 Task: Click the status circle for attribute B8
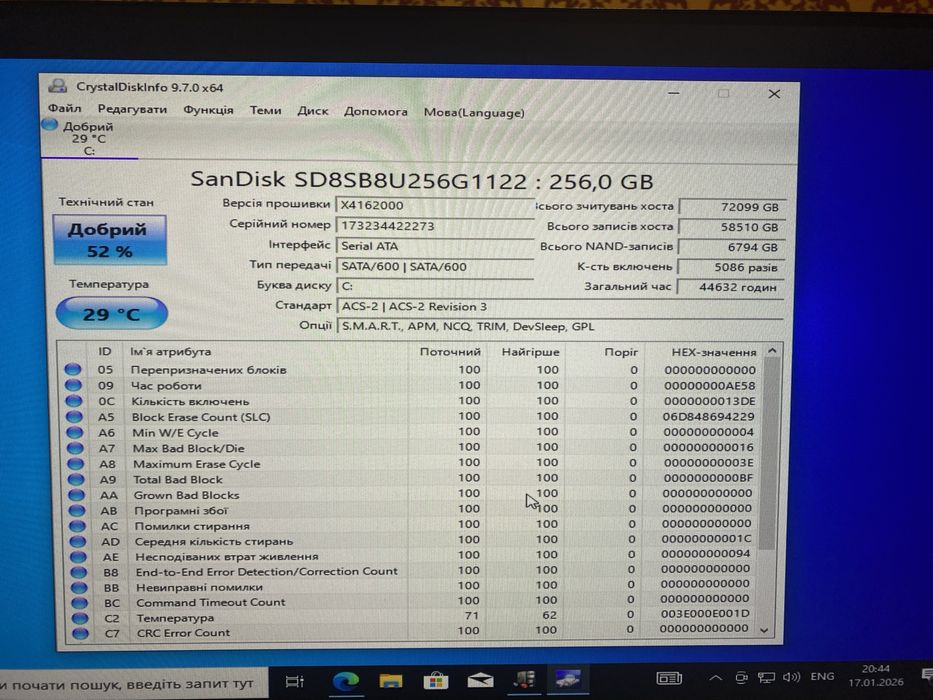79,572
